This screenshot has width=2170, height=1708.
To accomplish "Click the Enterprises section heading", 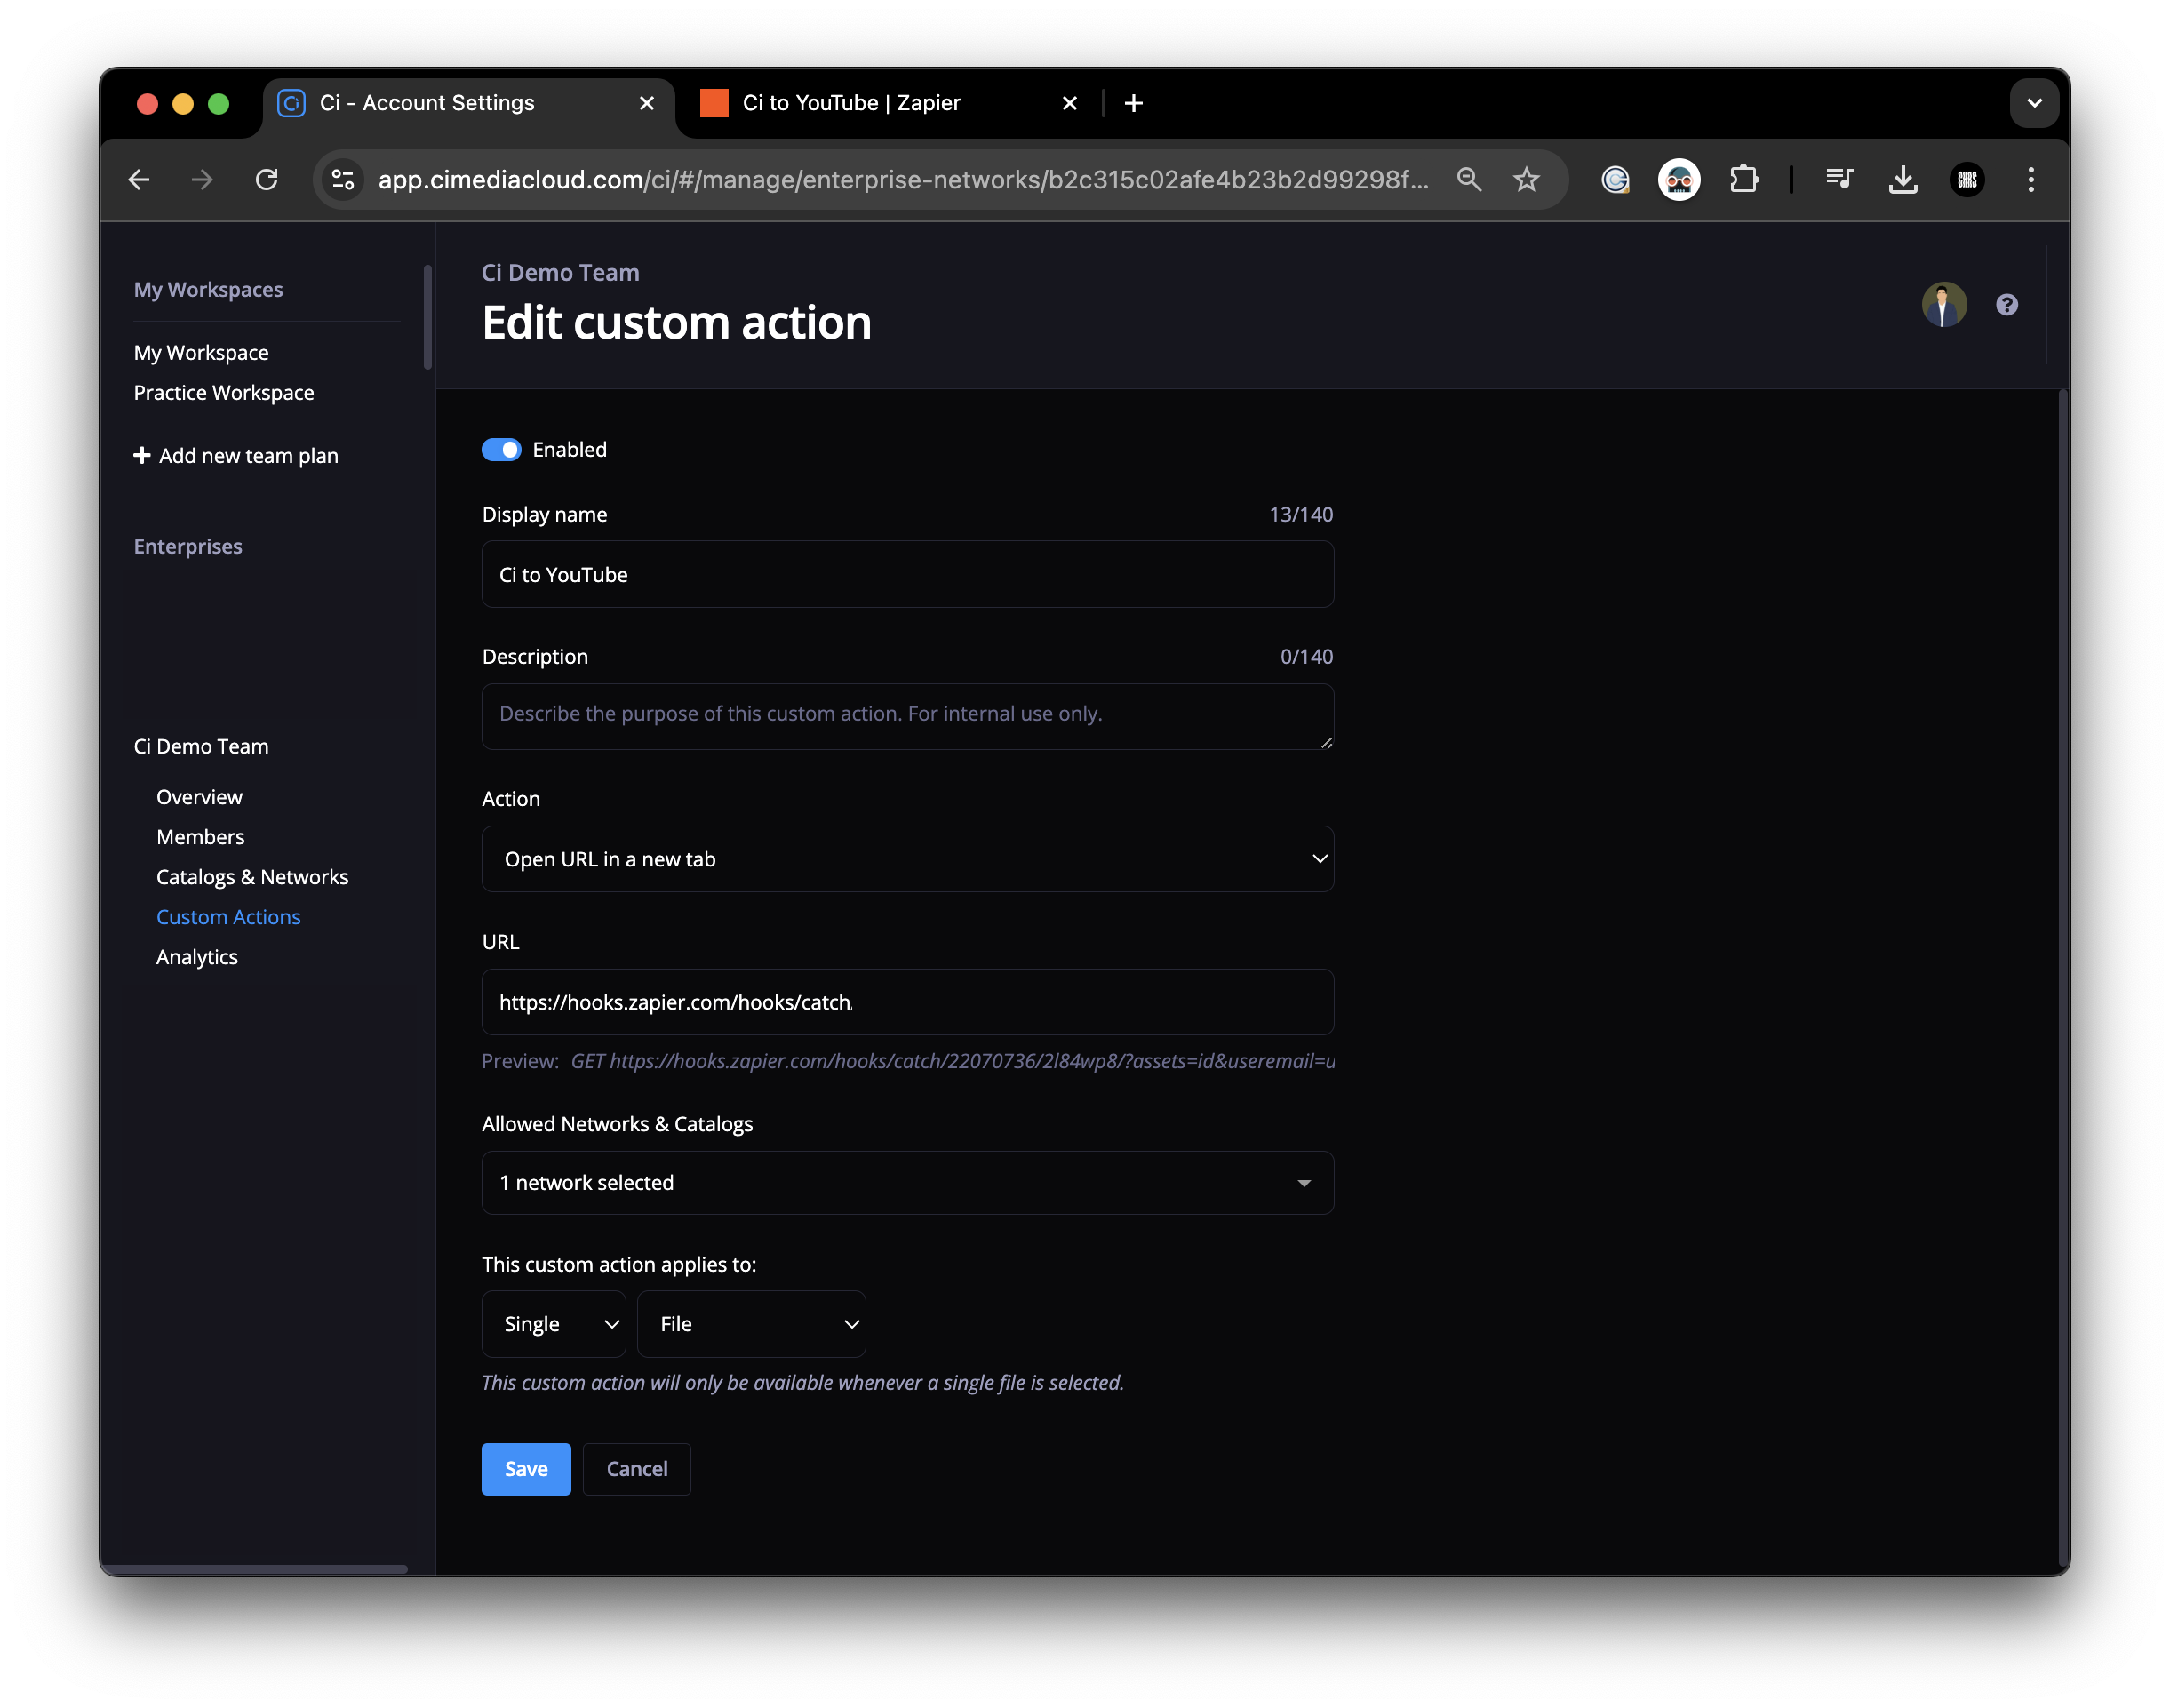I will click(x=188, y=547).
